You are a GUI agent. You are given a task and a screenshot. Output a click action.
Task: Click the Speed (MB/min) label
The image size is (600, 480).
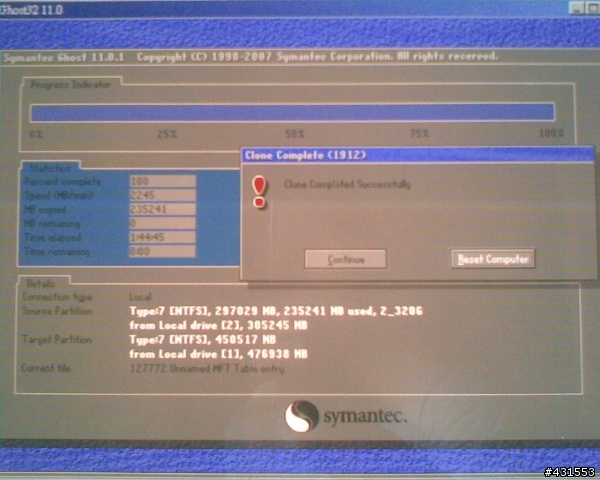[59, 196]
